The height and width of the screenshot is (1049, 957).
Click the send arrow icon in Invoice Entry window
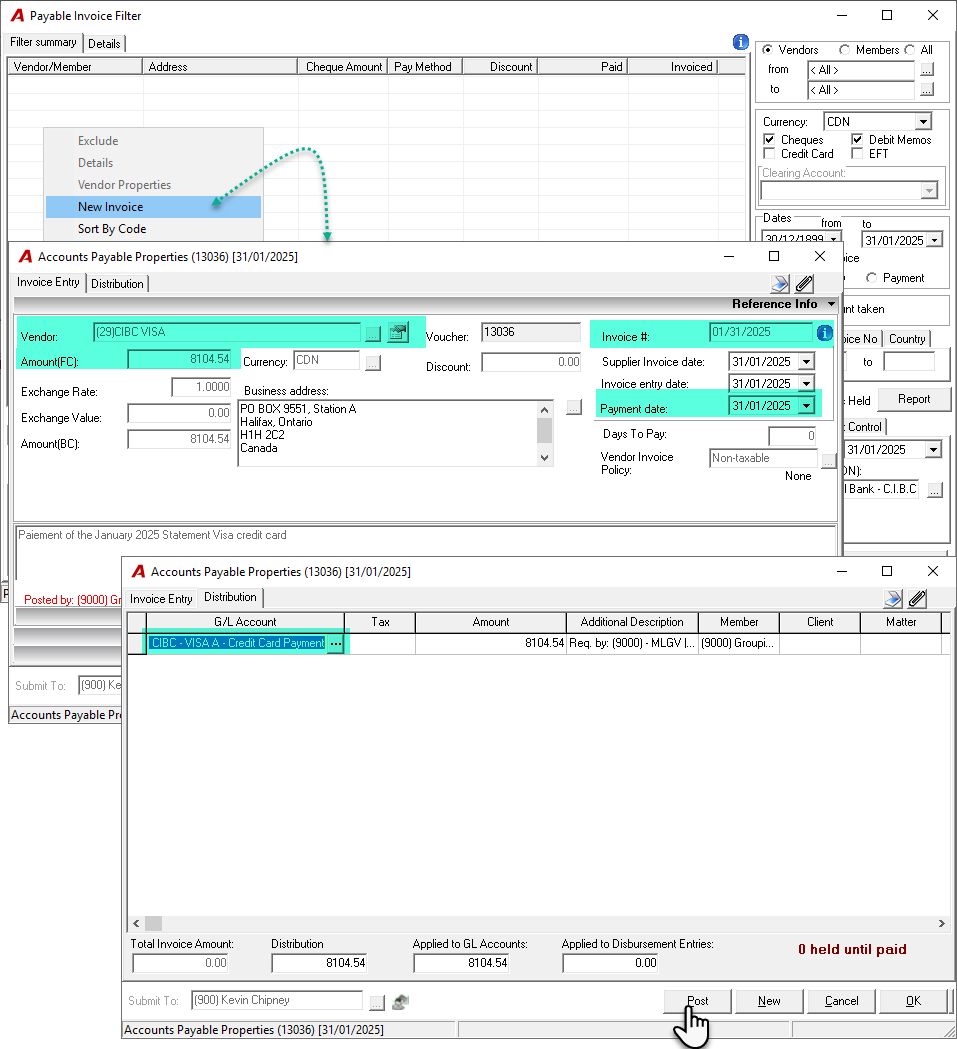click(x=780, y=284)
